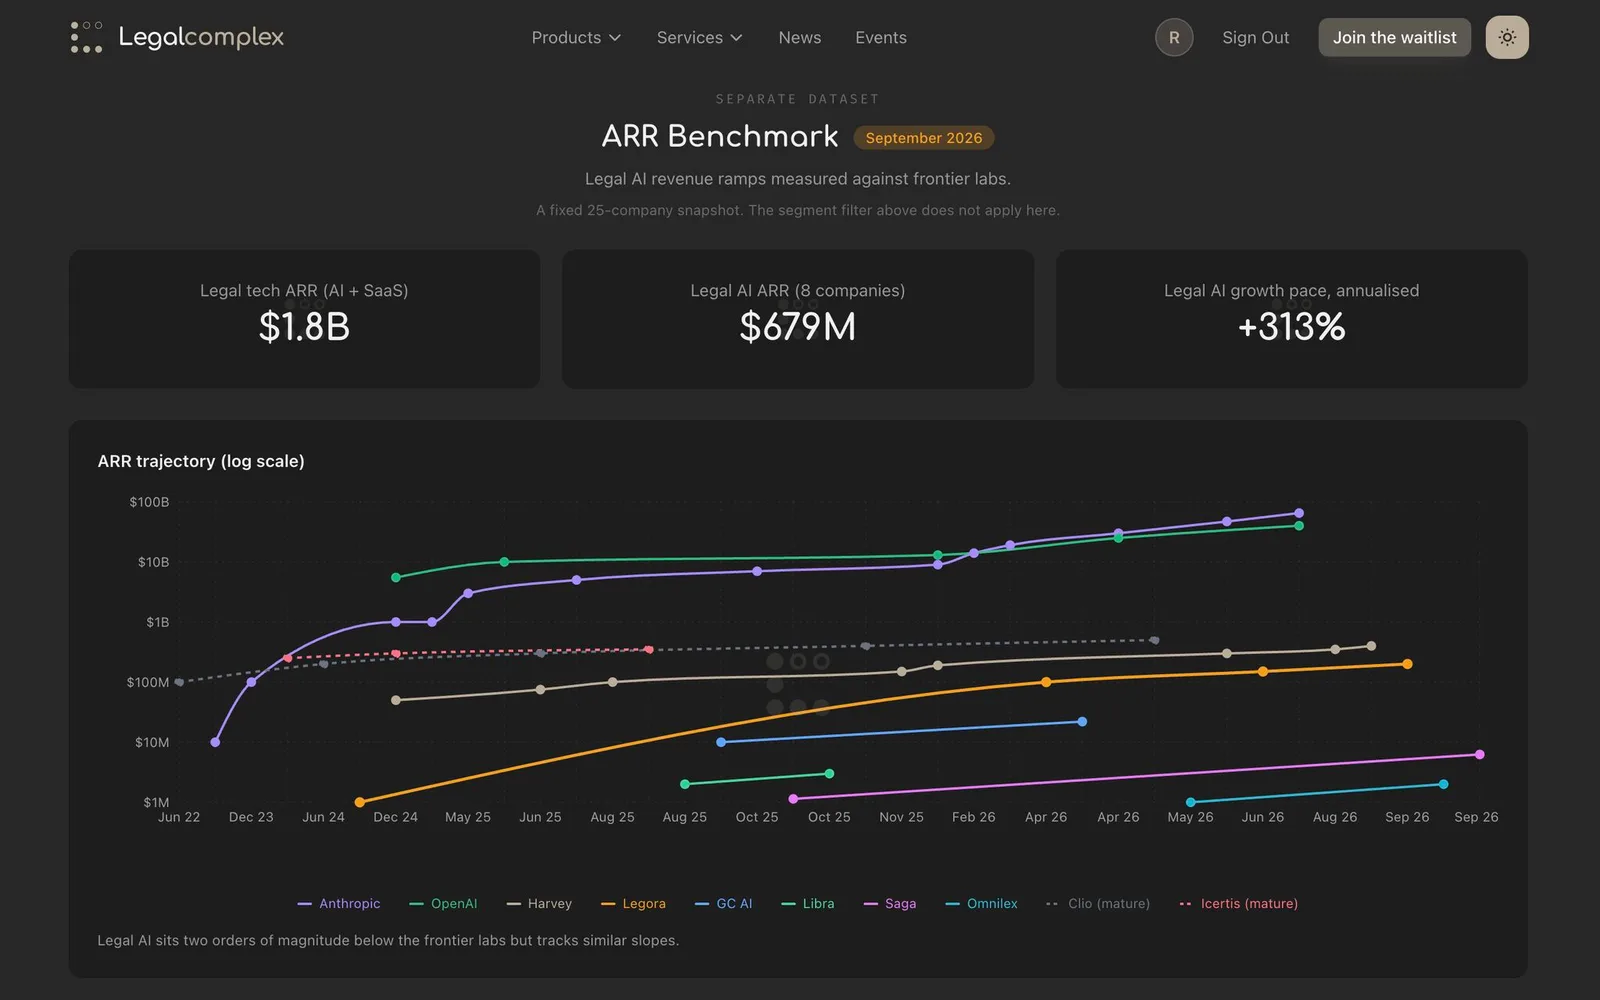Open the R user avatar
This screenshot has width=1600, height=1000.
click(x=1174, y=37)
